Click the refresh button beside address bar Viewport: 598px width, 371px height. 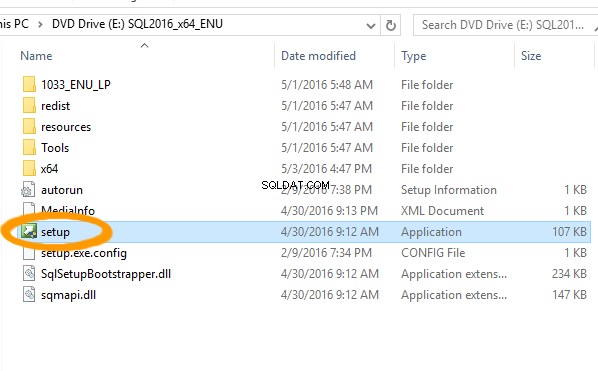click(x=390, y=25)
